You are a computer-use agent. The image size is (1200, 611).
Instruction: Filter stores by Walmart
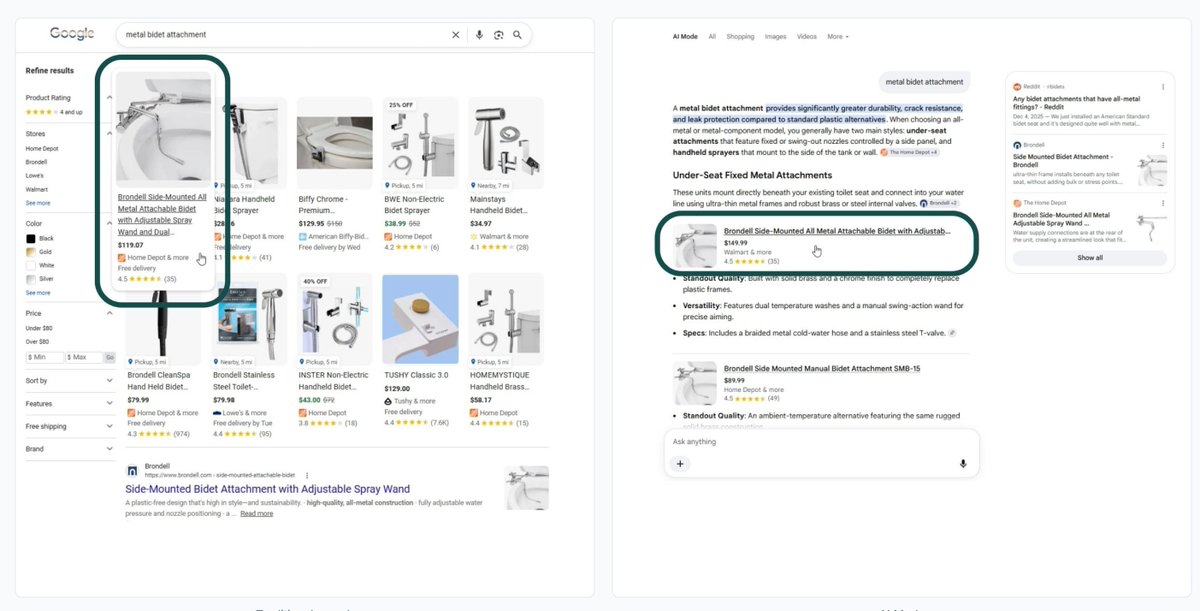[36, 189]
